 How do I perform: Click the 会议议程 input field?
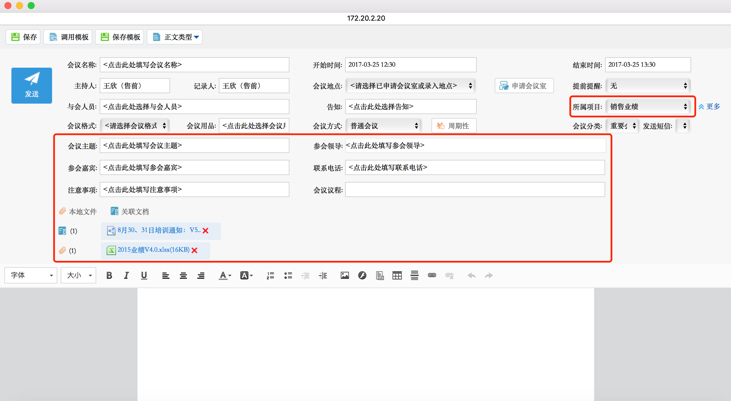point(475,190)
